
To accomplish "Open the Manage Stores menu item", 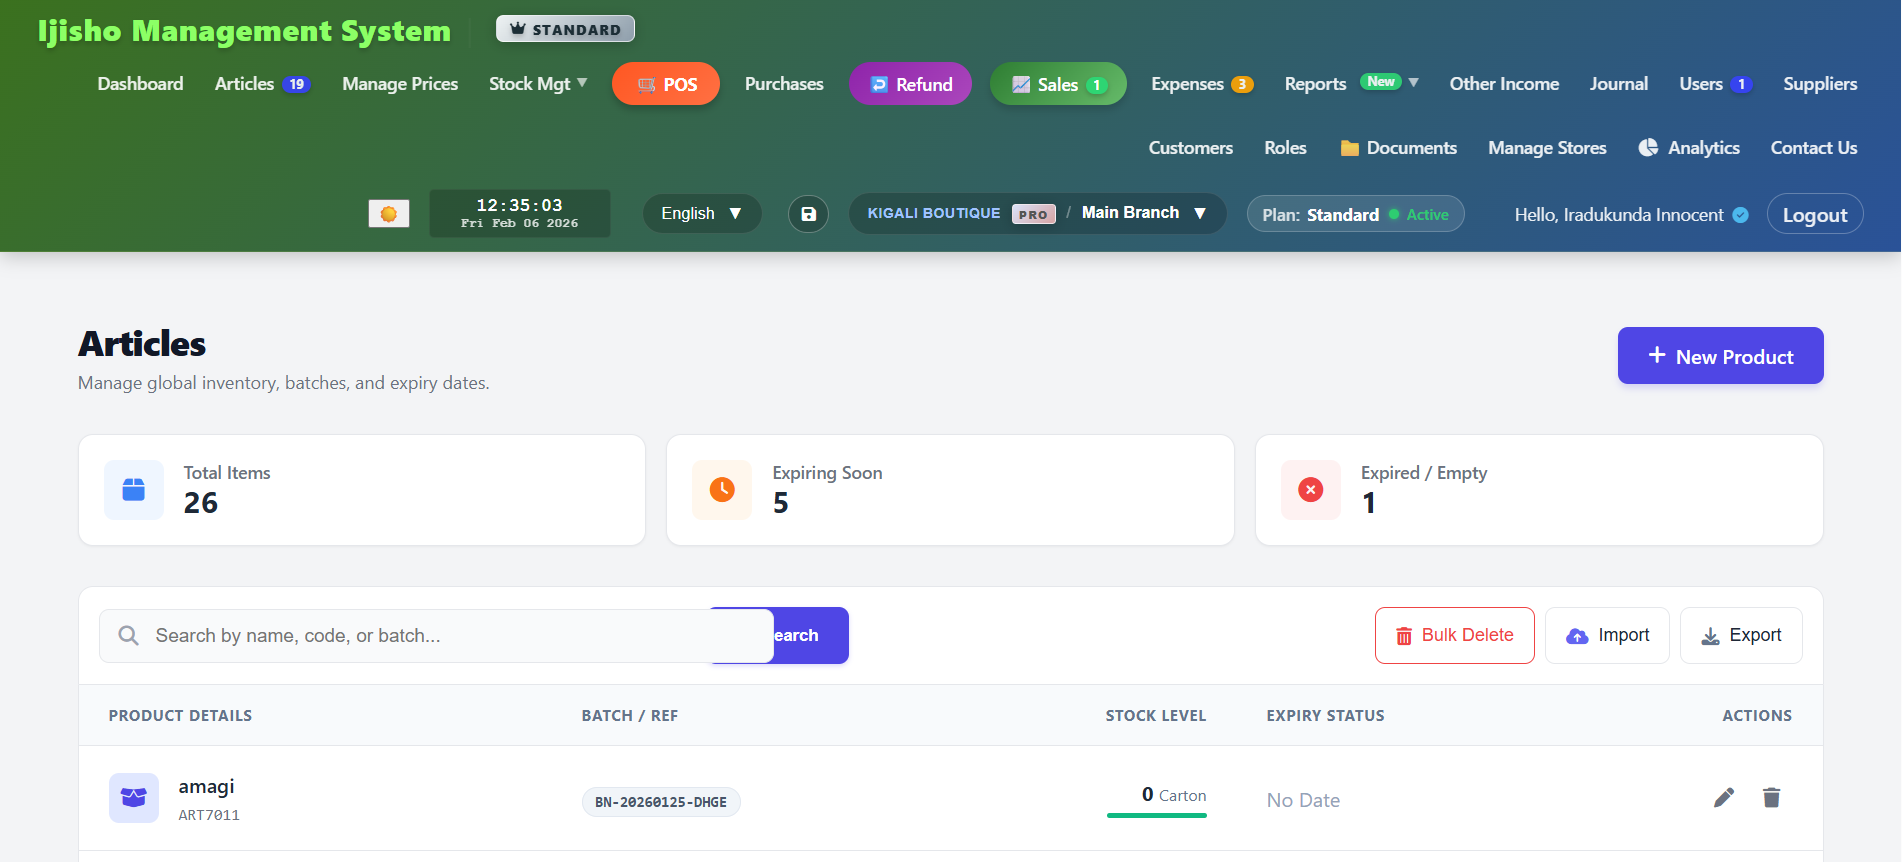I will pos(1547,148).
